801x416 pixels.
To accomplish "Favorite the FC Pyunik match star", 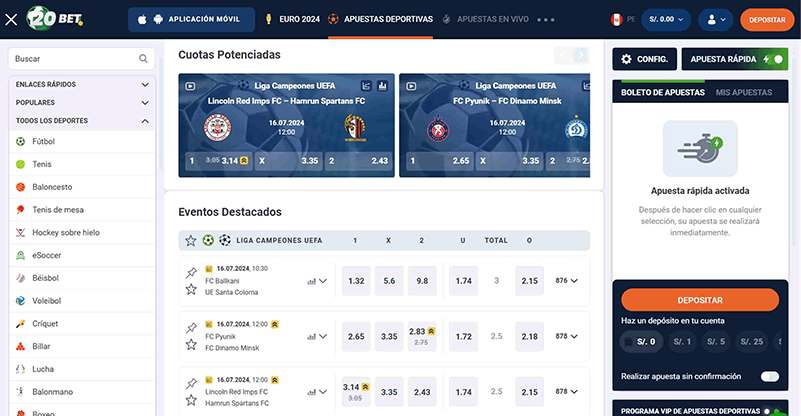I will click(191, 344).
